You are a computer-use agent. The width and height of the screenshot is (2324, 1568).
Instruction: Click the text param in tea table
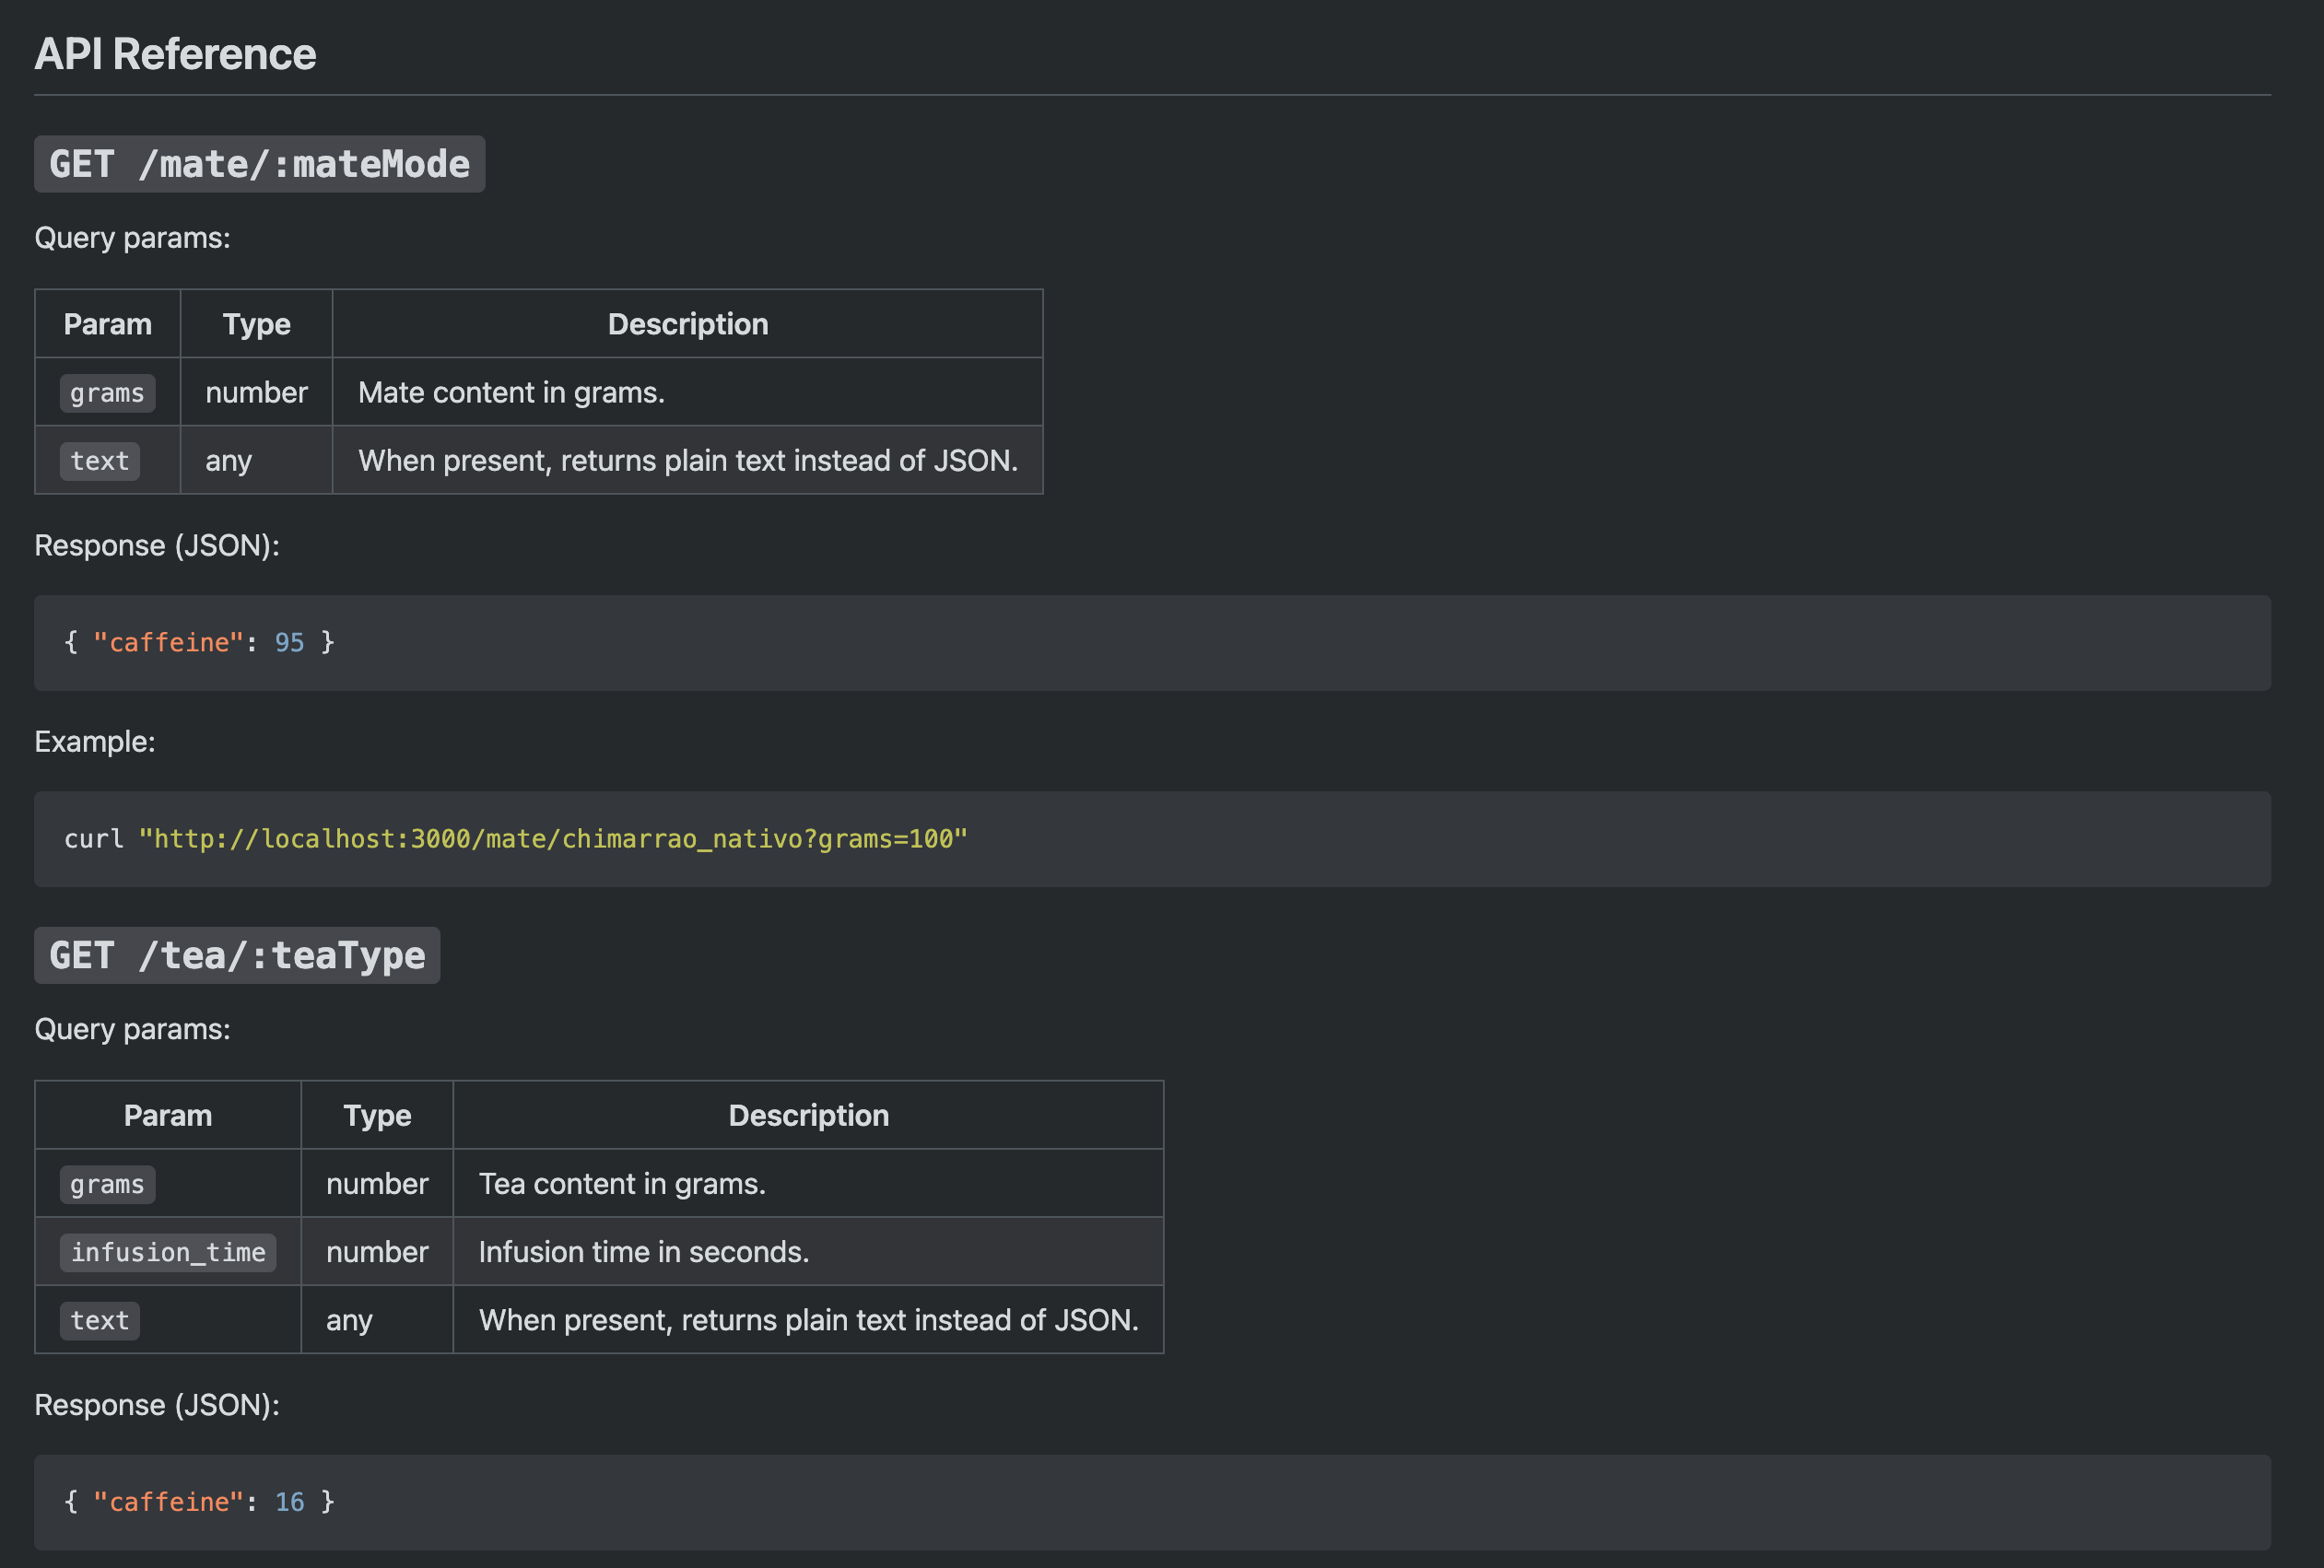[x=100, y=1320]
